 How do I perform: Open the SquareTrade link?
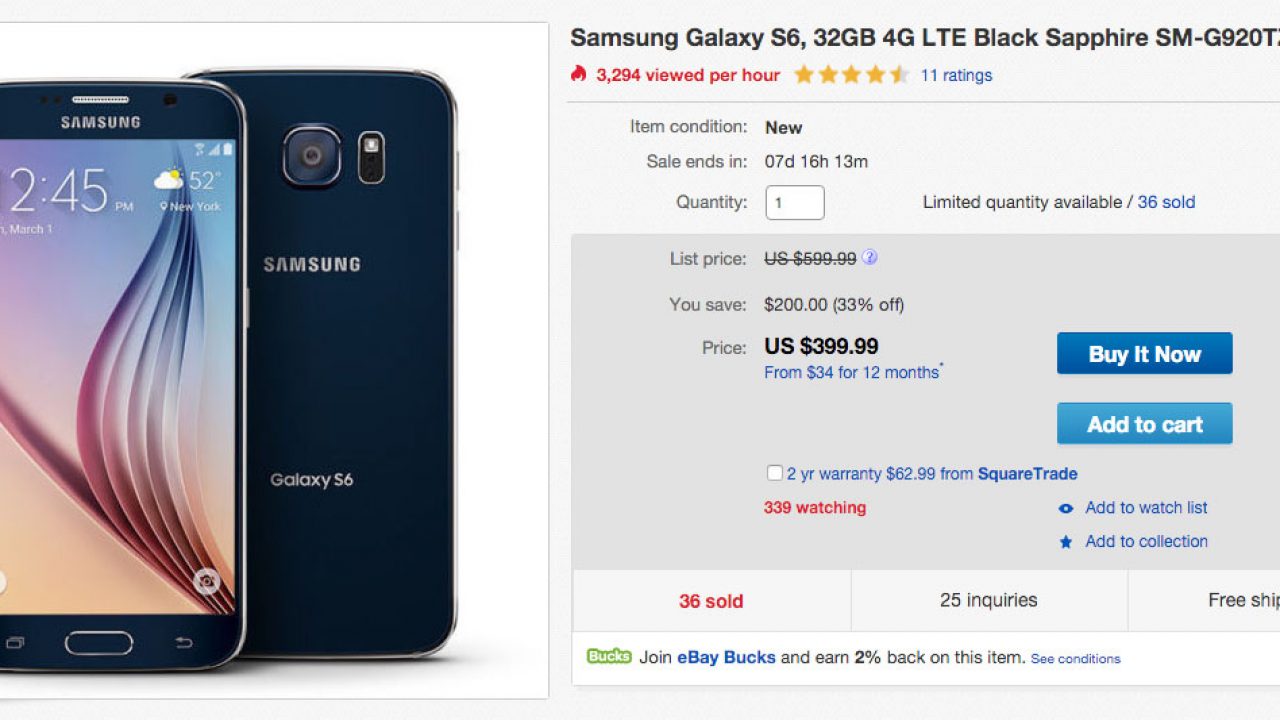point(1027,474)
